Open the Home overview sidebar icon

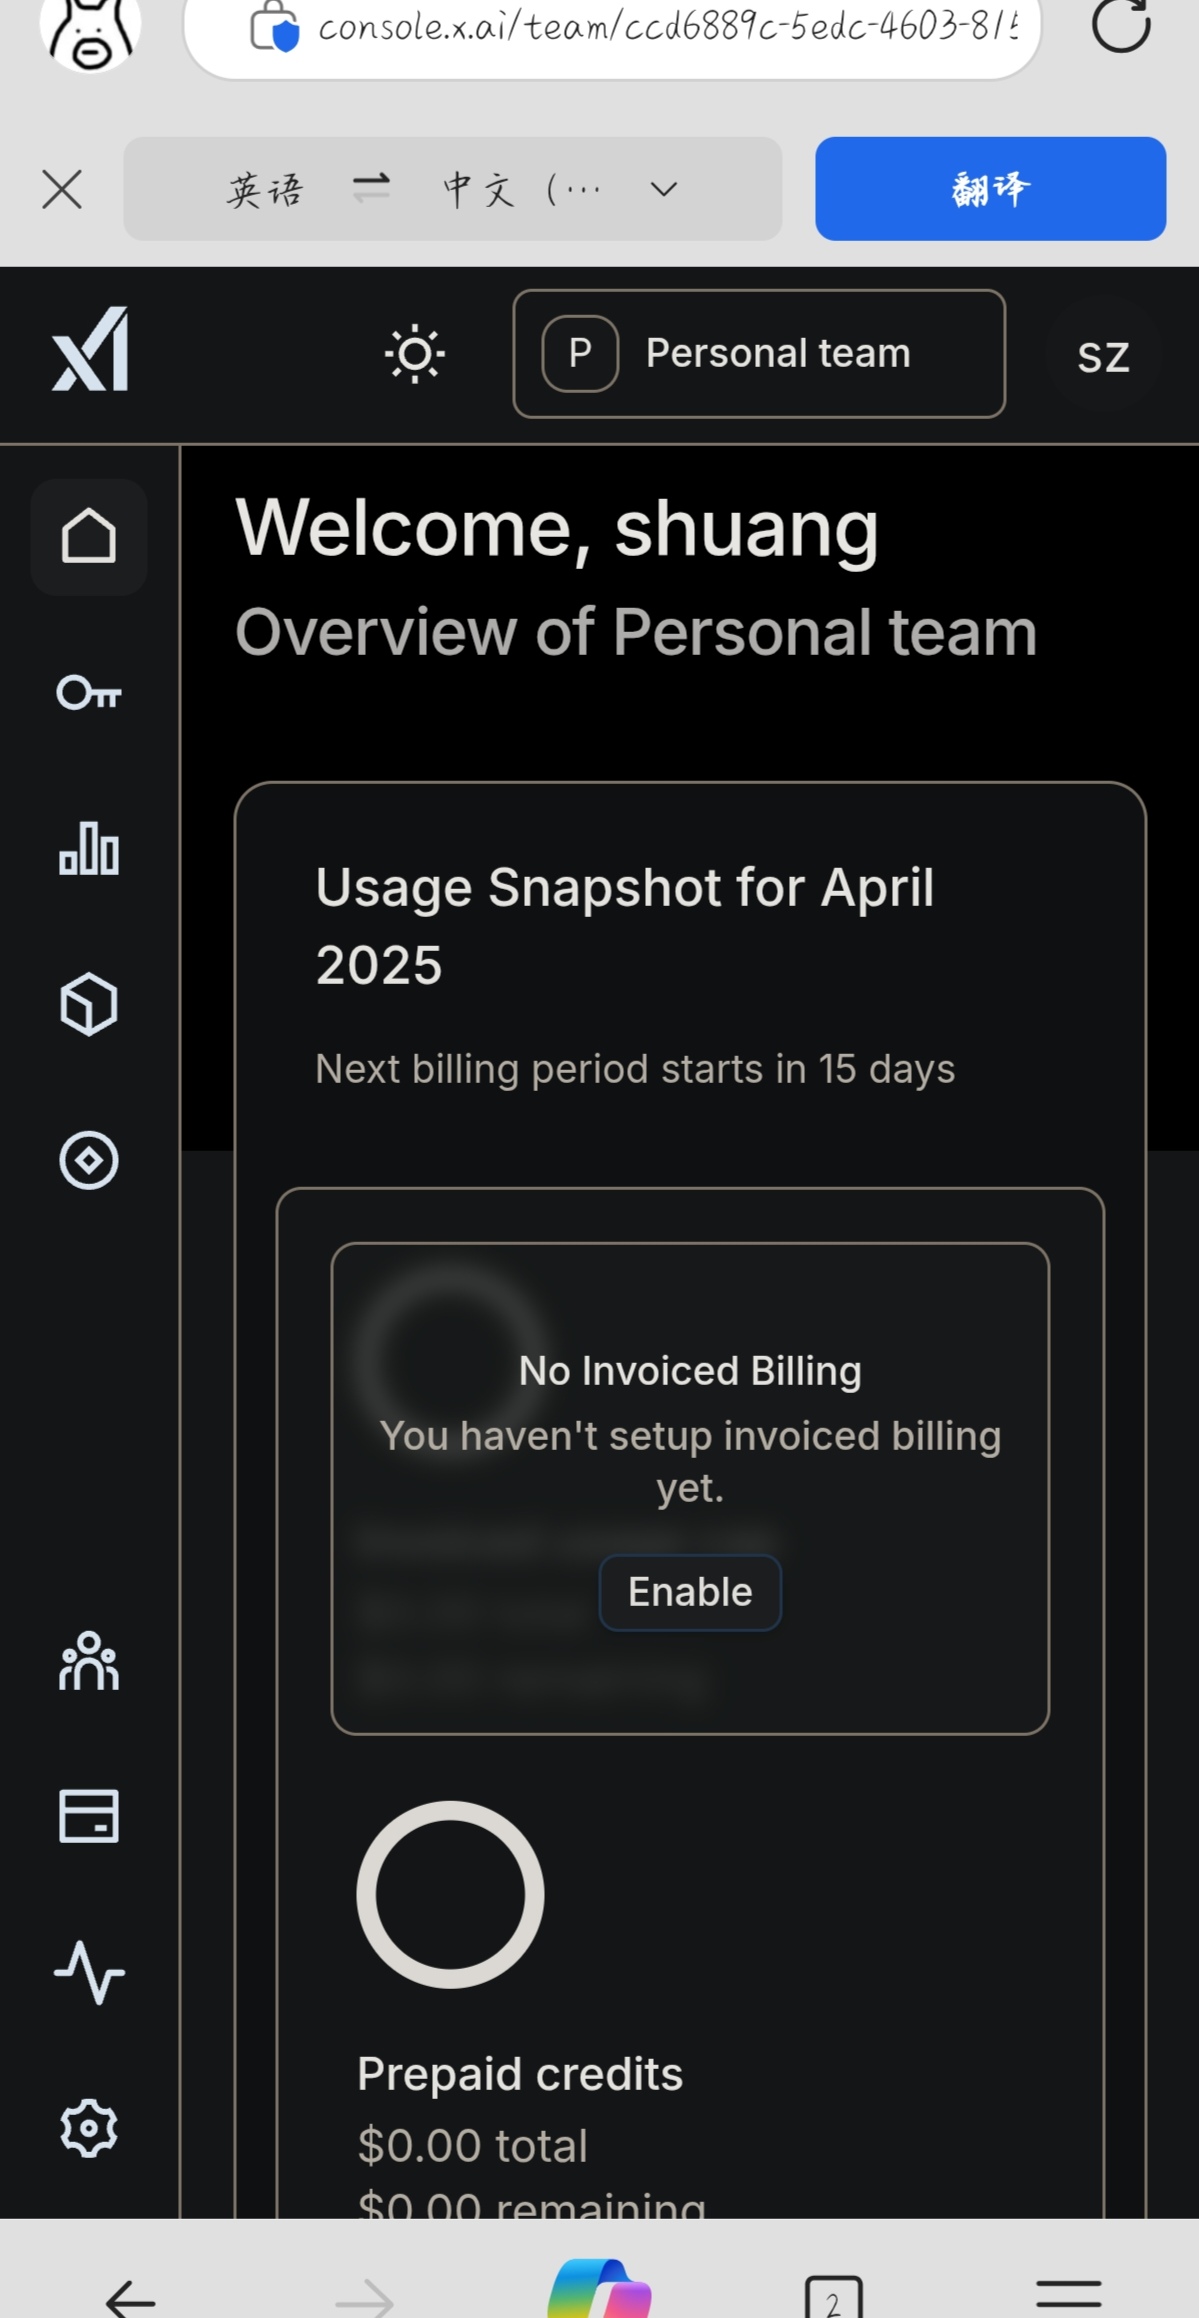[89, 537]
